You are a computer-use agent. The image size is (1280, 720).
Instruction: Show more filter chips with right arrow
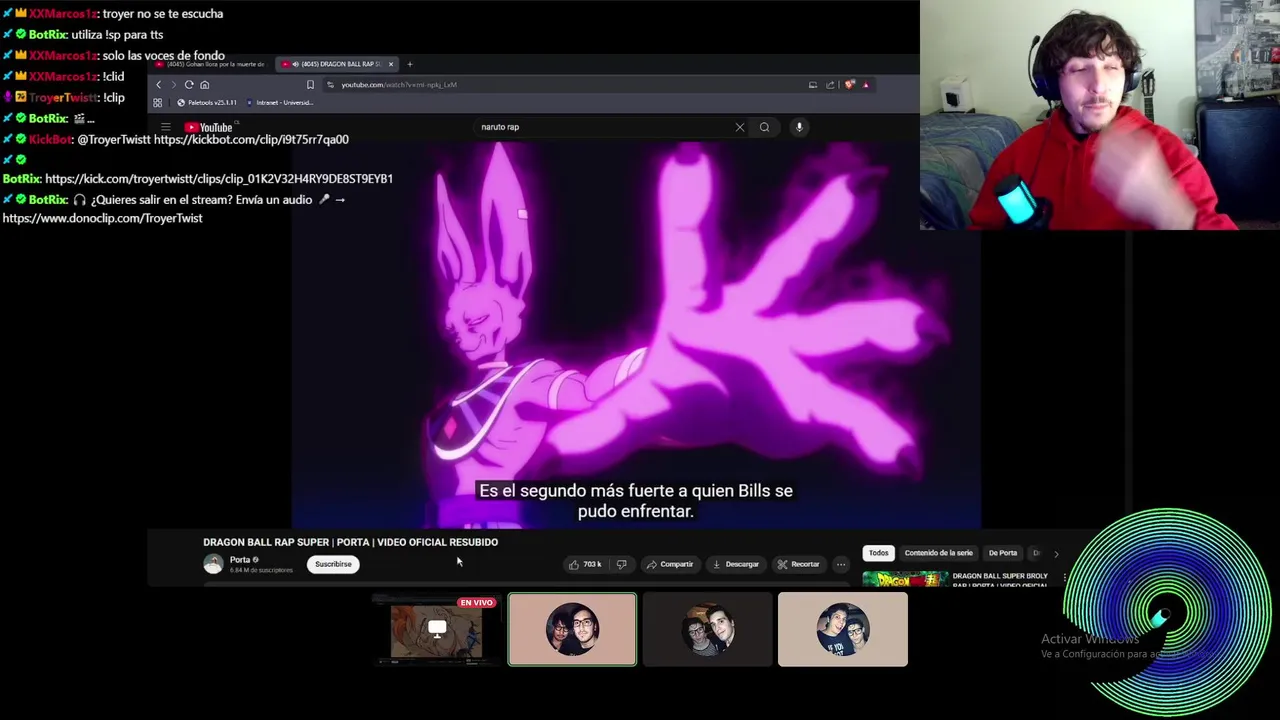1056,553
